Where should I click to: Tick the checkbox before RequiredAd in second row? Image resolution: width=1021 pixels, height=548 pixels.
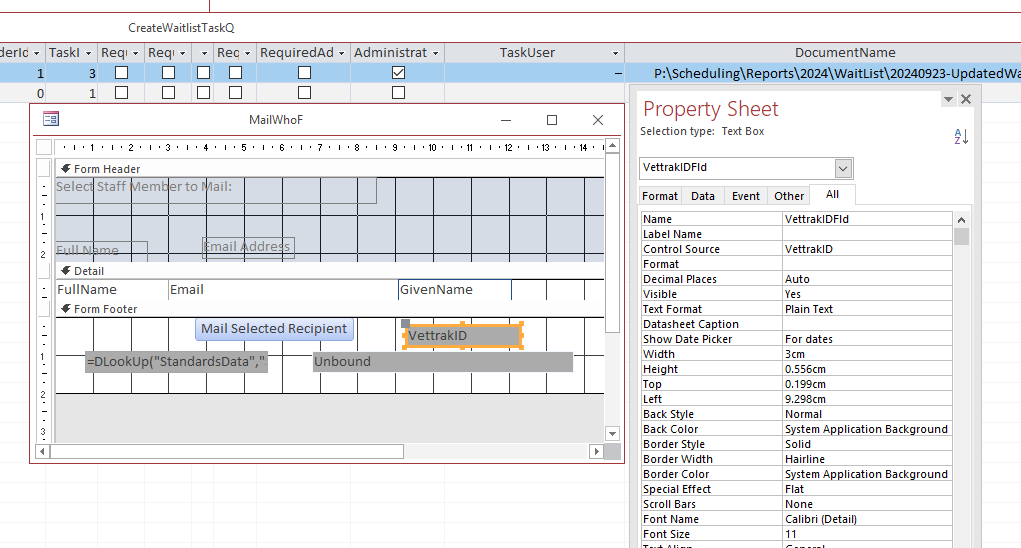click(236, 93)
